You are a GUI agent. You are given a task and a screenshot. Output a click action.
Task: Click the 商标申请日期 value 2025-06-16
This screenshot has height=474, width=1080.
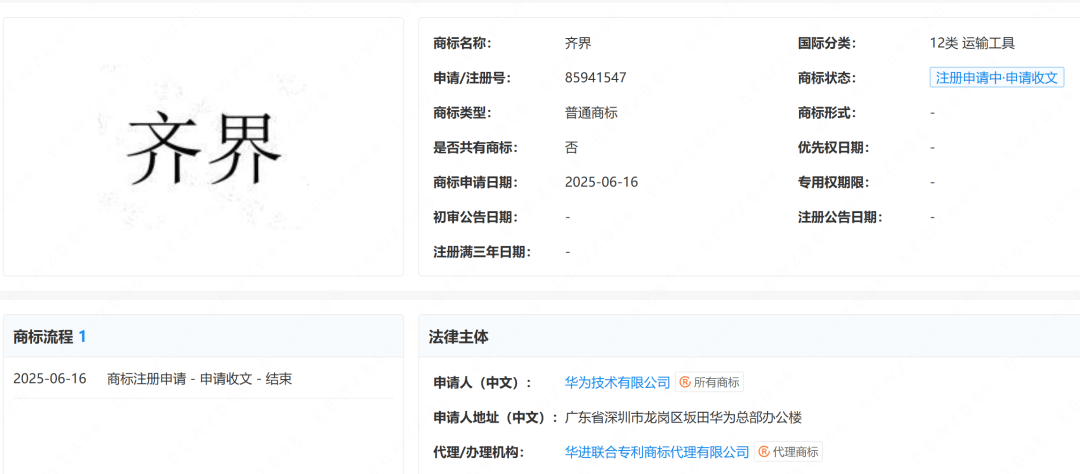(x=601, y=182)
